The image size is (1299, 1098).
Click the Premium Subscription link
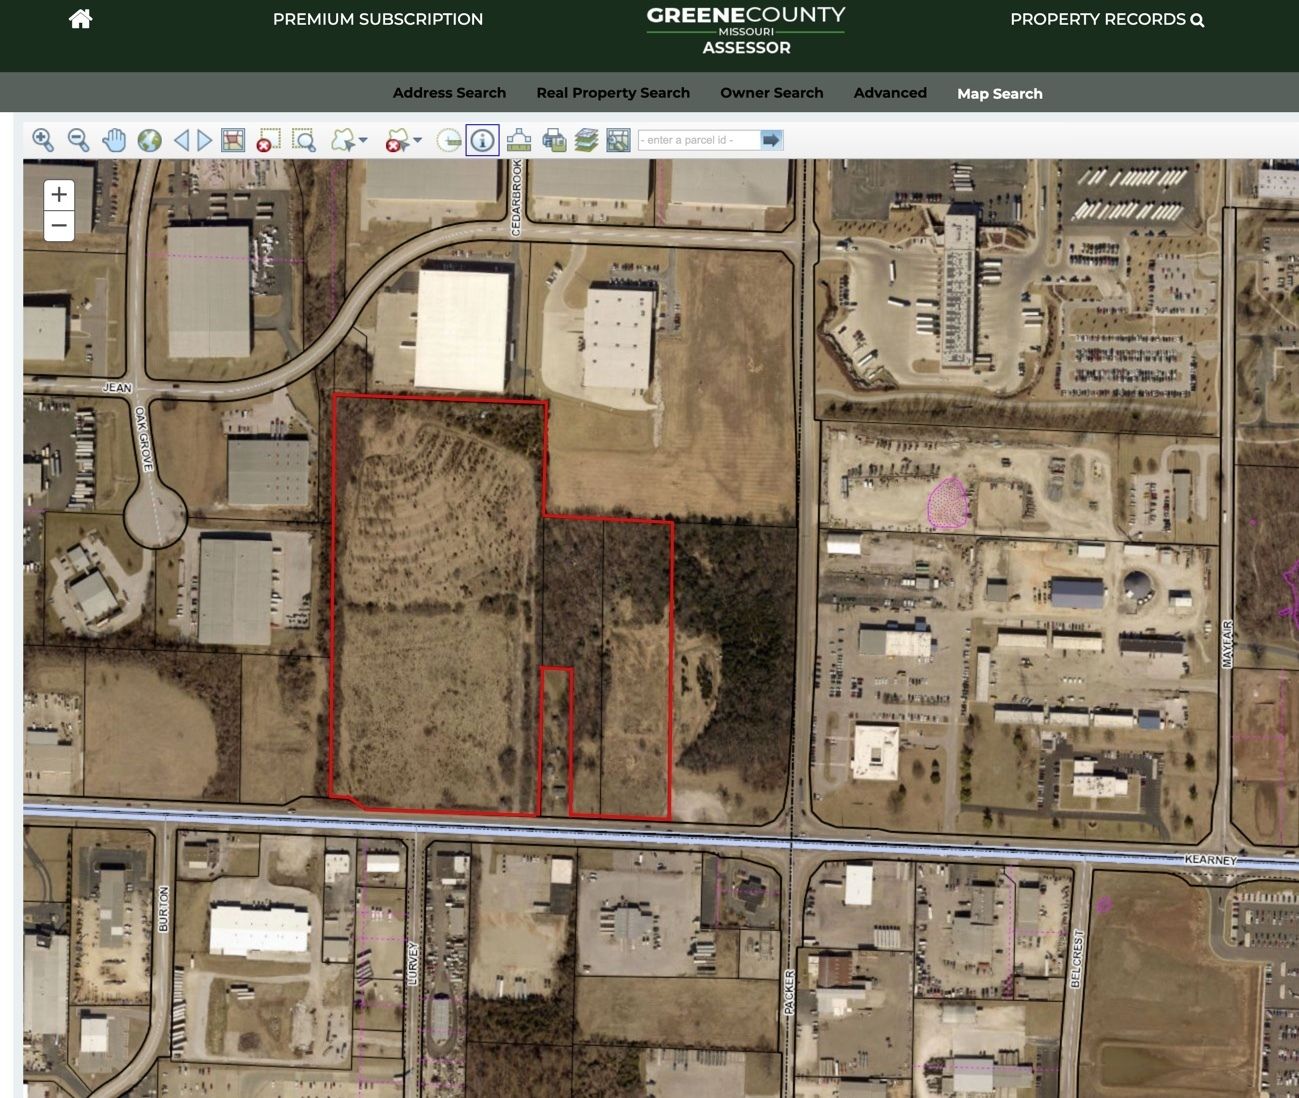pyautogui.click(x=377, y=19)
